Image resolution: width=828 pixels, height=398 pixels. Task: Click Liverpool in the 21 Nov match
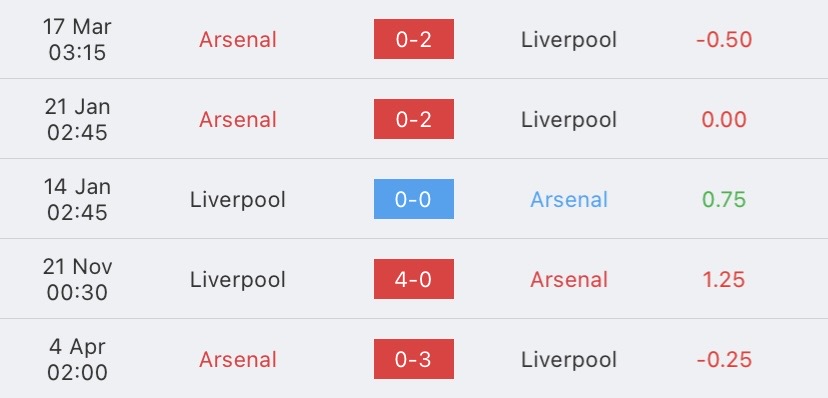click(238, 280)
